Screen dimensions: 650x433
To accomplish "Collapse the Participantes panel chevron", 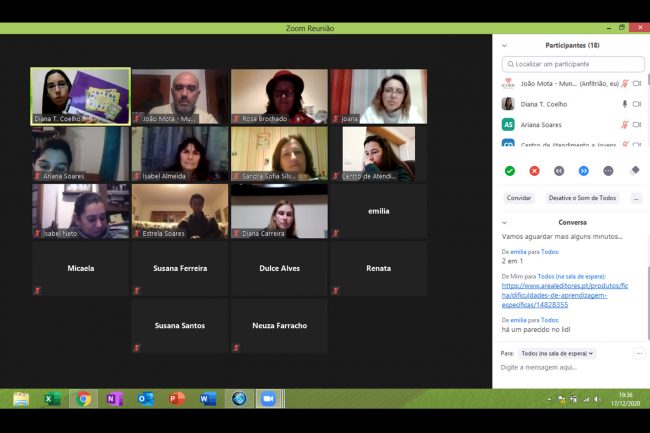I will (504, 46).
